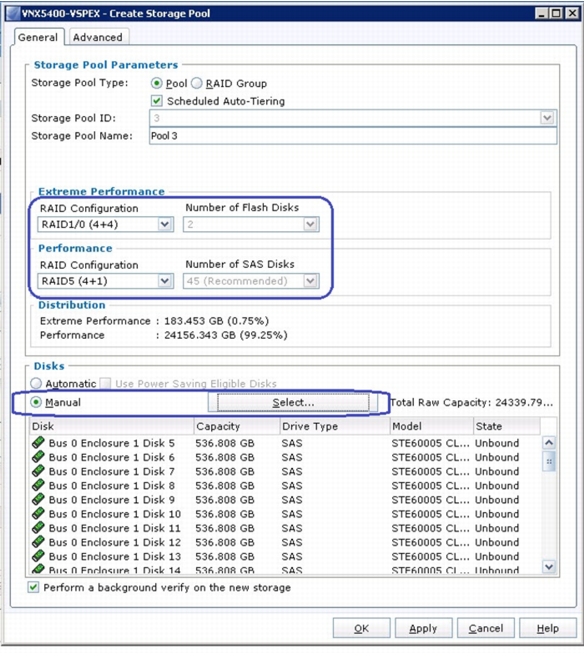
Task: Choose Manual disk selection
Action: pos(36,402)
